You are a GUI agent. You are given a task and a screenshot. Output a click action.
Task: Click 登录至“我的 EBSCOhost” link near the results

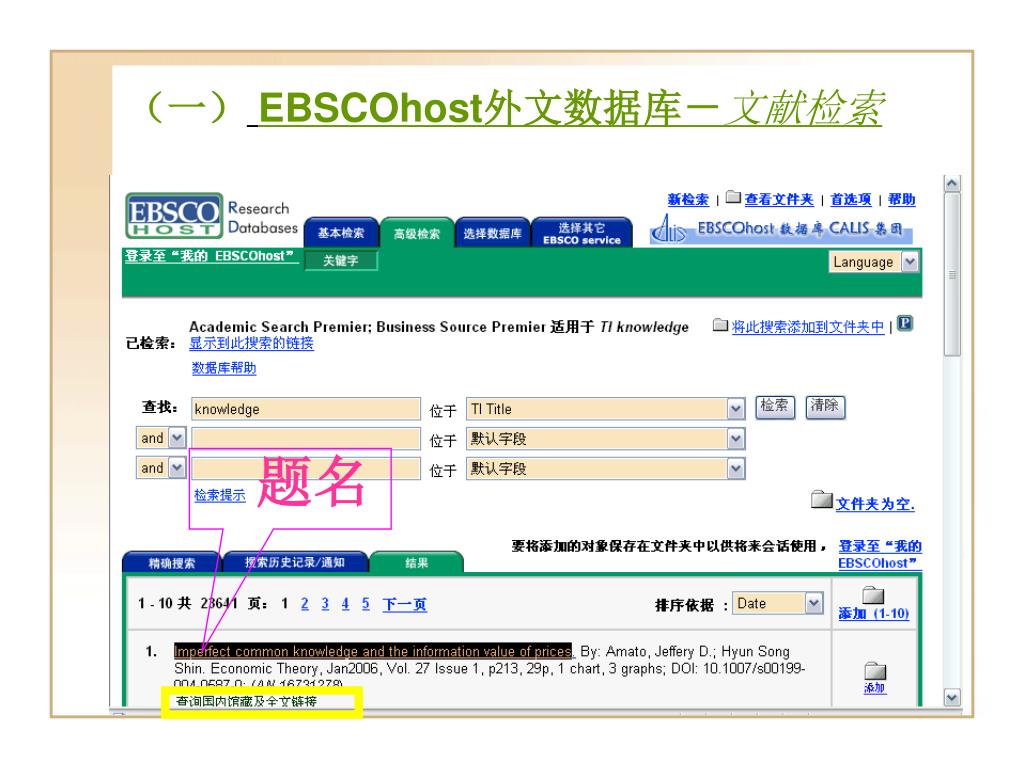click(879, 554)
